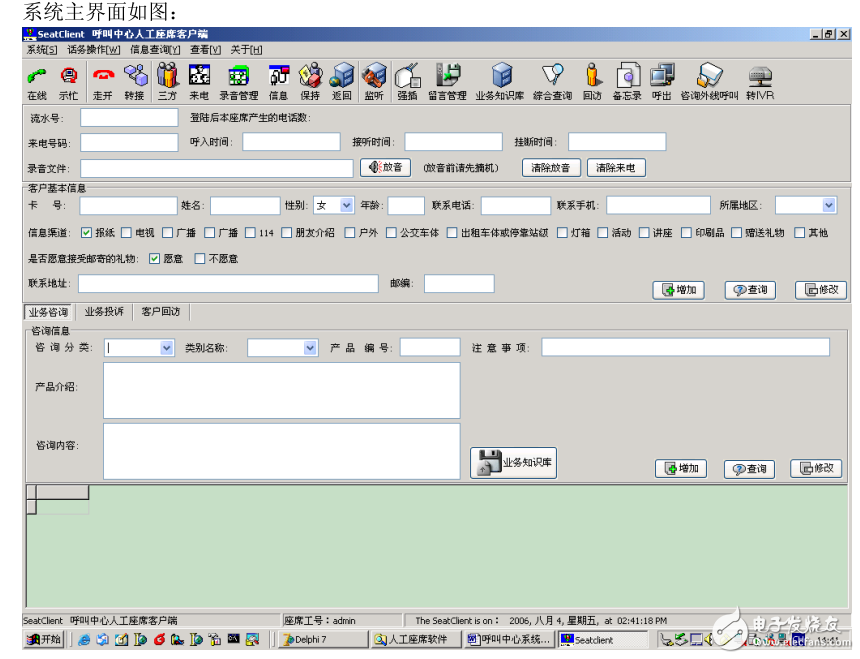Click the 卡号 input field
Viewport: 860px width, 659px height.
(x=127, y=205)
